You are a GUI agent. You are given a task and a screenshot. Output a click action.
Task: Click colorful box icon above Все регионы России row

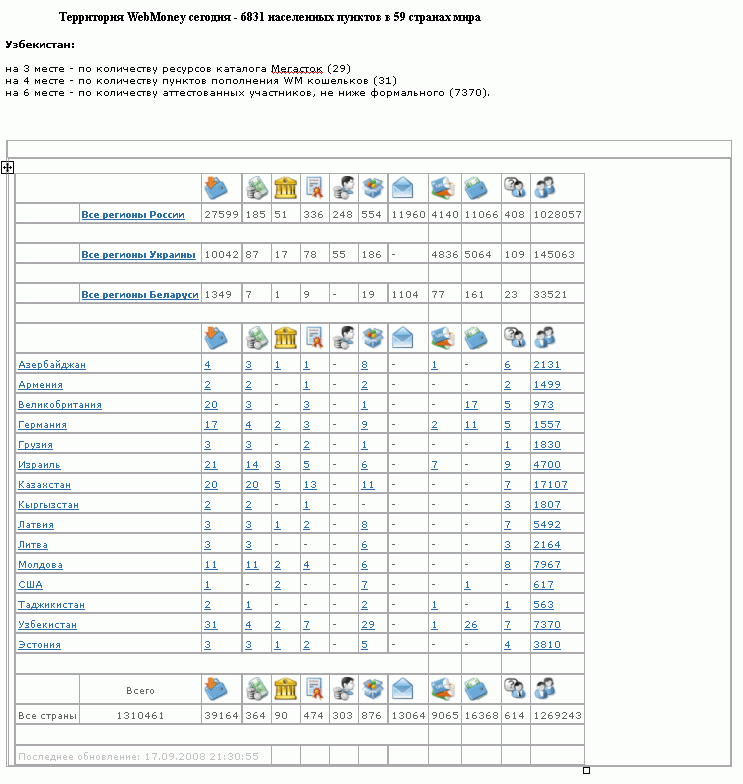tap(373, 188)
